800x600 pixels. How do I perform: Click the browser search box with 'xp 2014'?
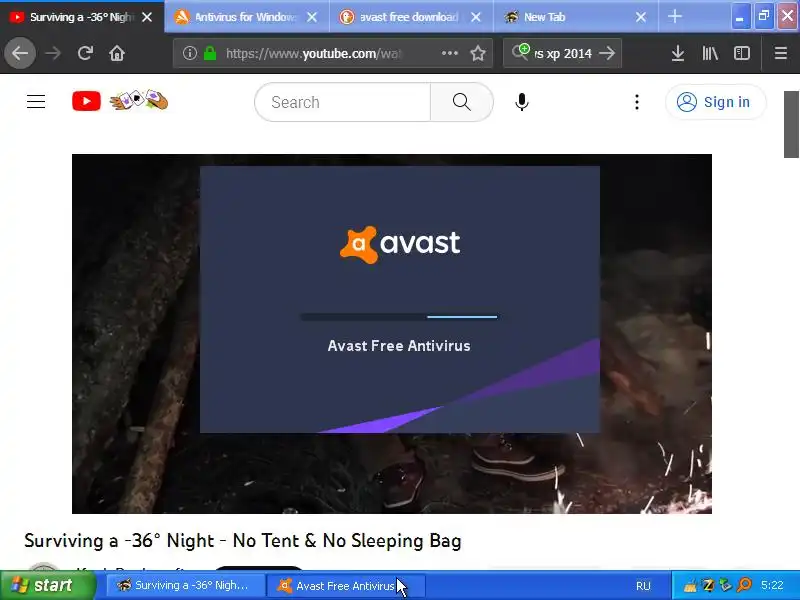[x=563, y=53]
